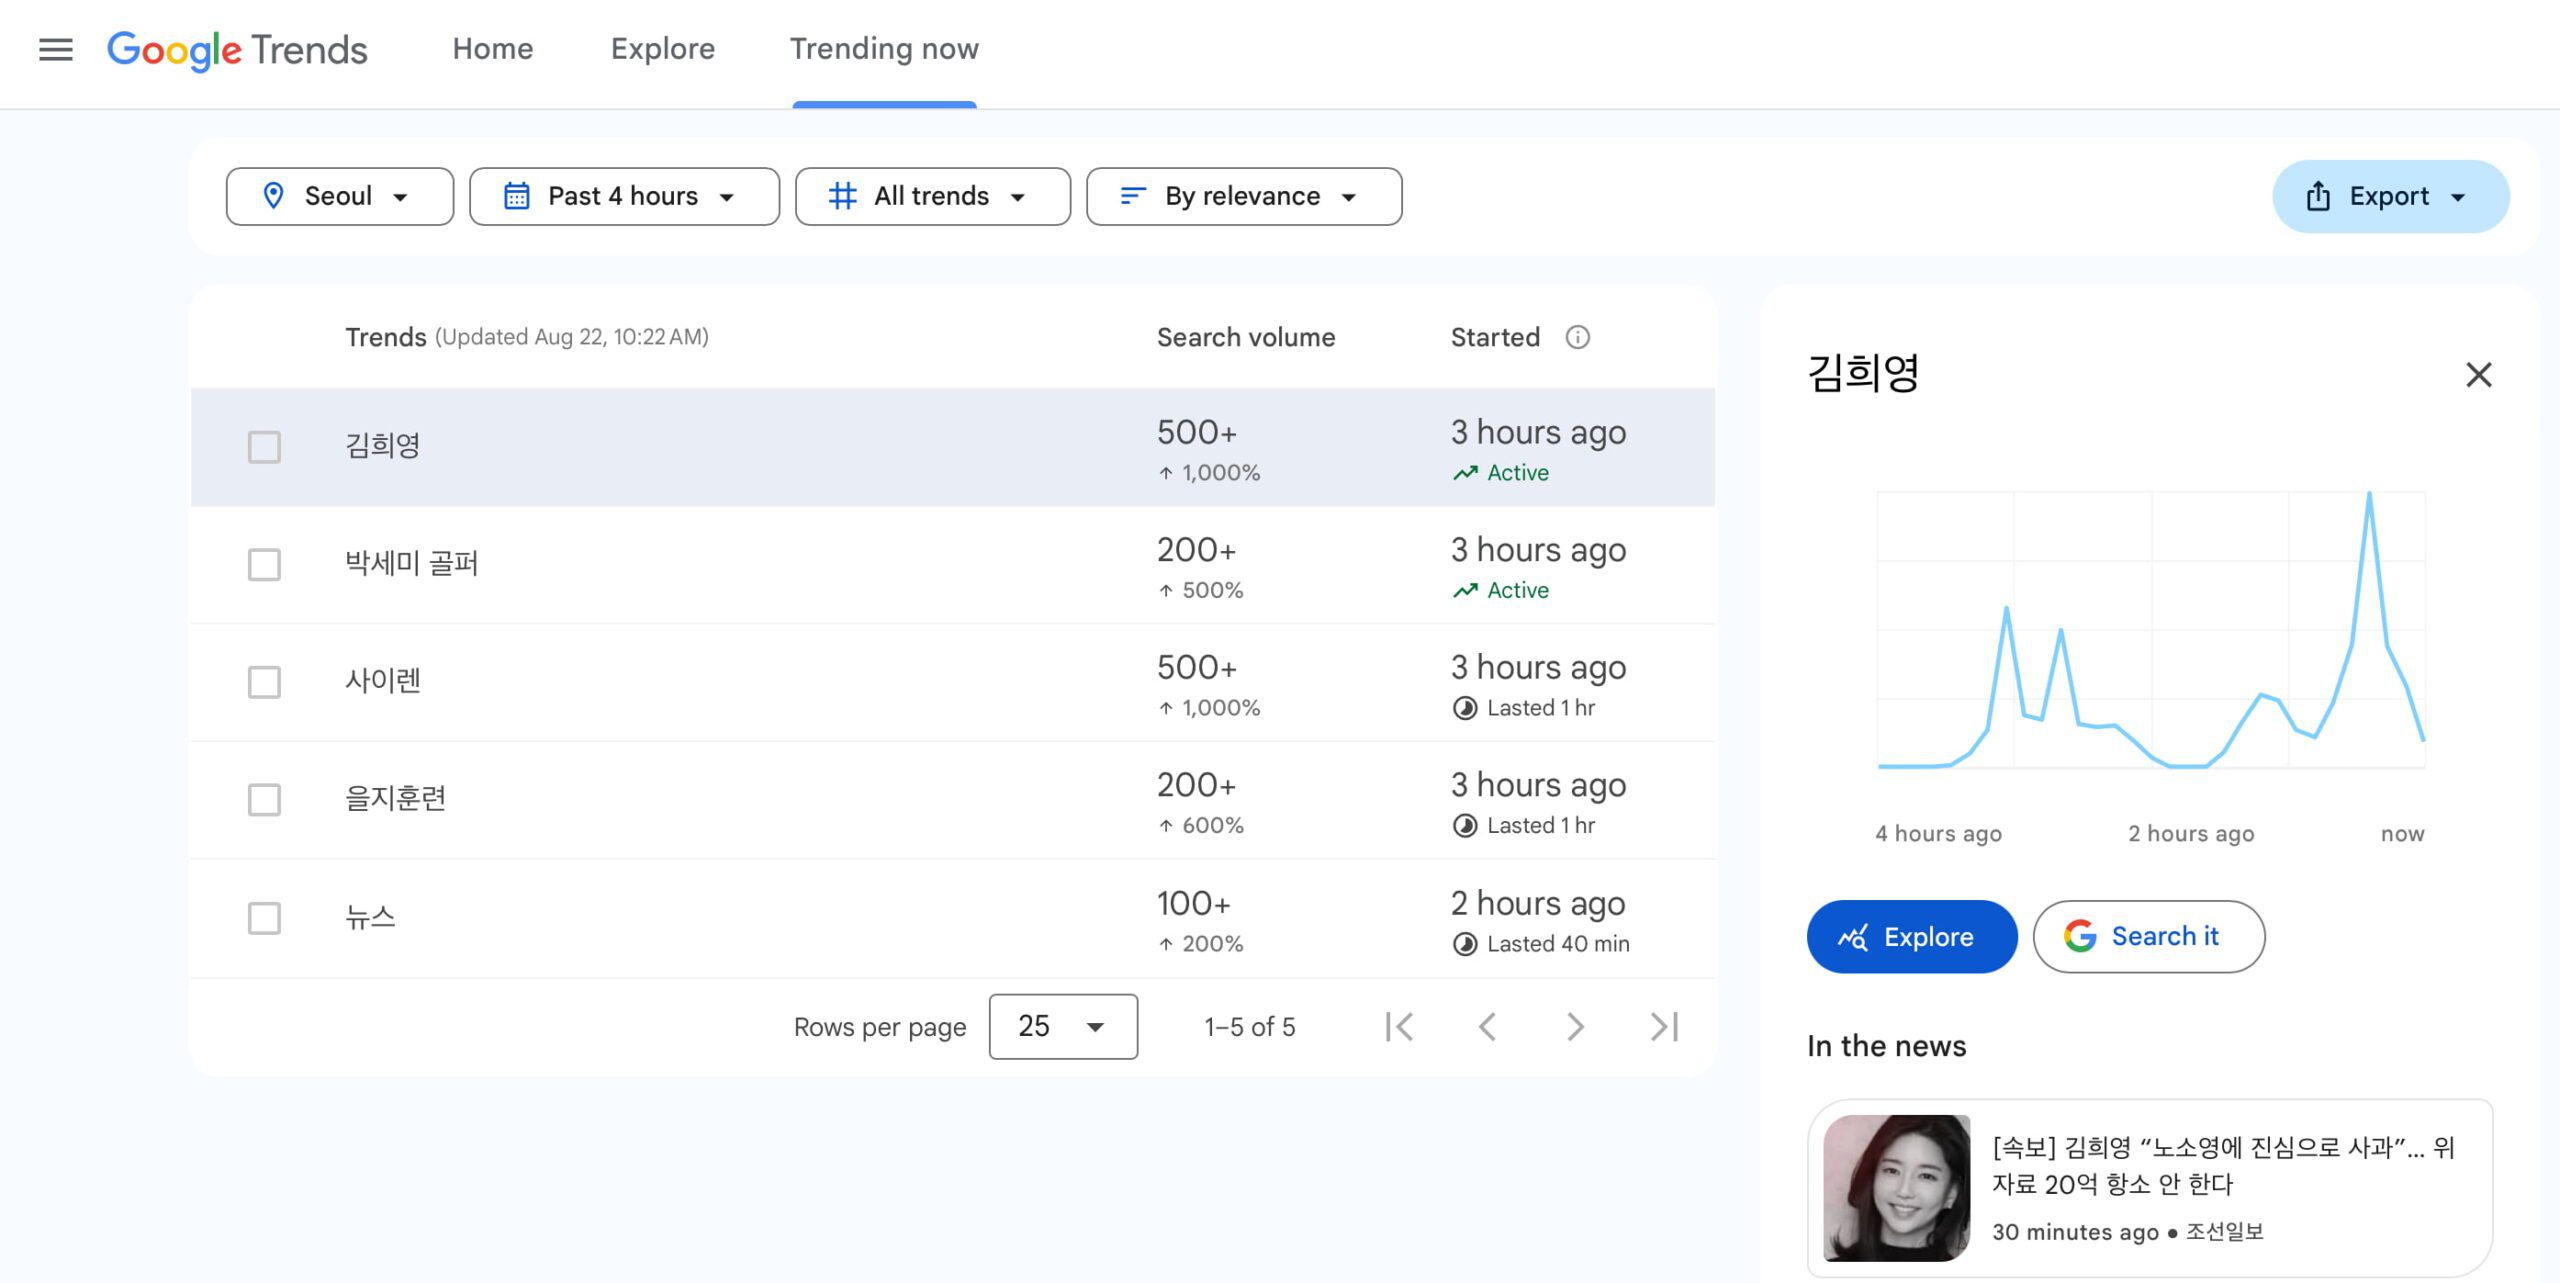Click the 100+ search volume for 뉴스
Screen dimensions: 2560x1283
click(1193, 904)
